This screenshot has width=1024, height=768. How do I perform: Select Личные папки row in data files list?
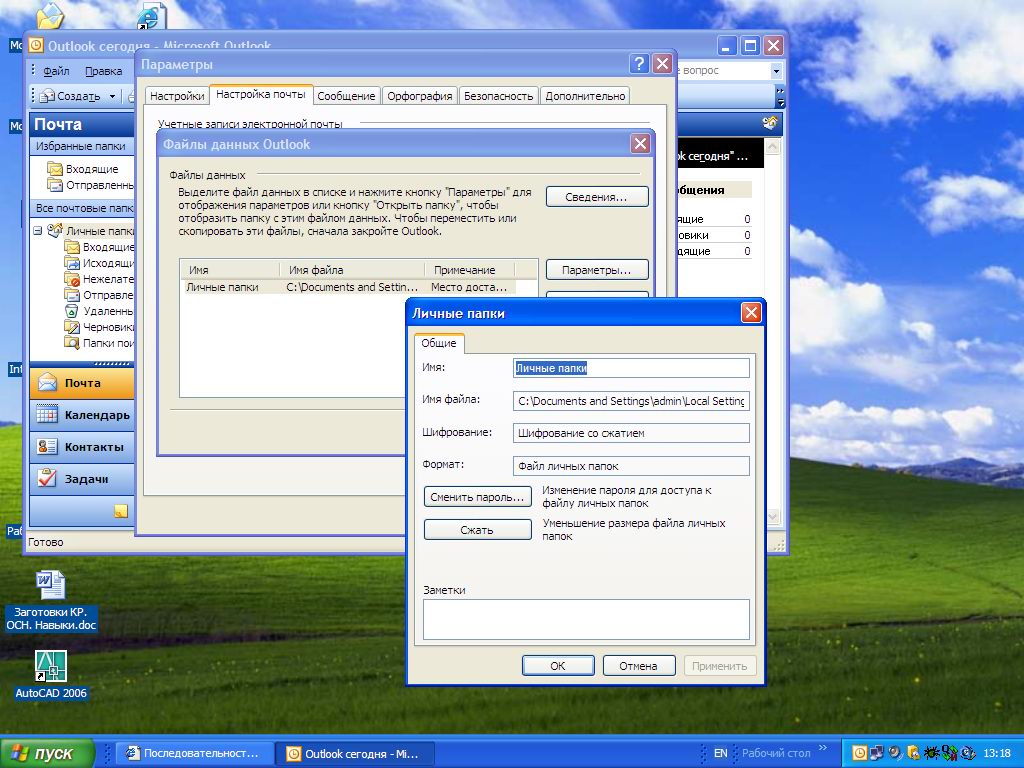click(350, 287)
